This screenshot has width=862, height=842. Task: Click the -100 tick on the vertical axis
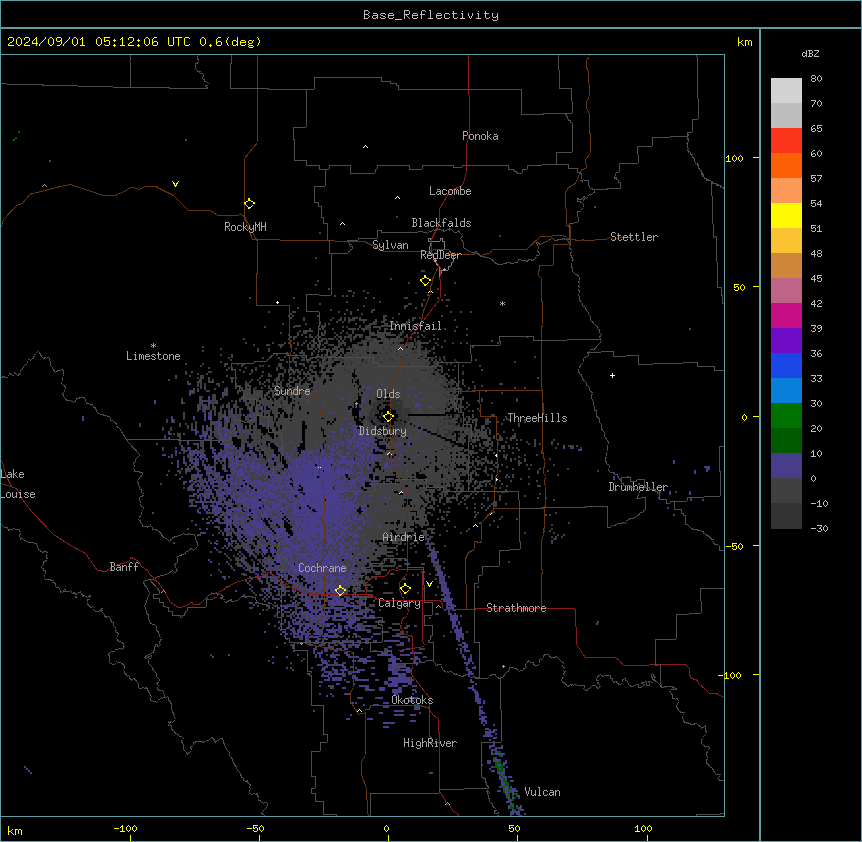(731, 675)
